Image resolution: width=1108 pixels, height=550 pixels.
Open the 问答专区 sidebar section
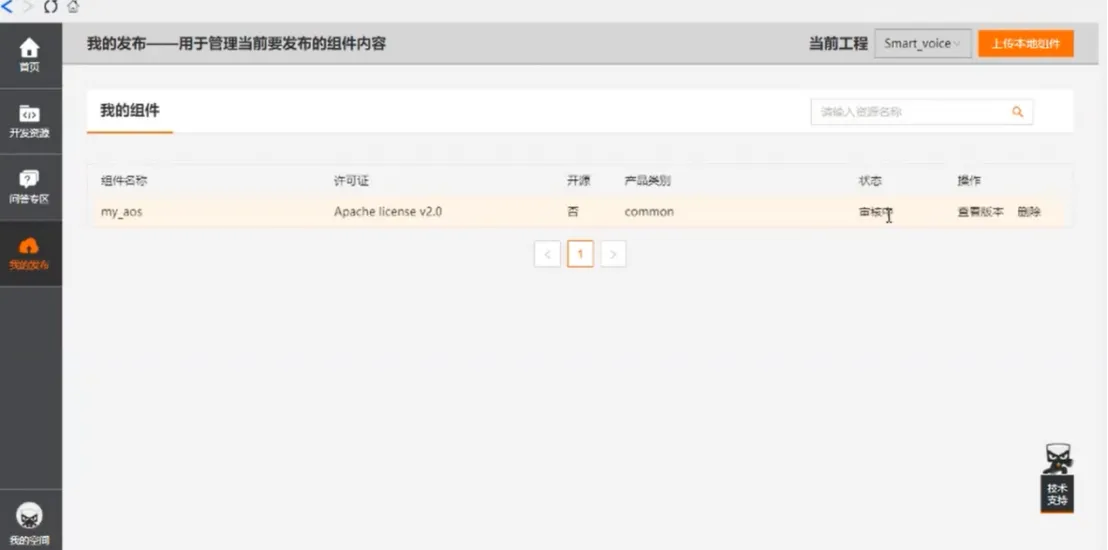tap(30, 187)
